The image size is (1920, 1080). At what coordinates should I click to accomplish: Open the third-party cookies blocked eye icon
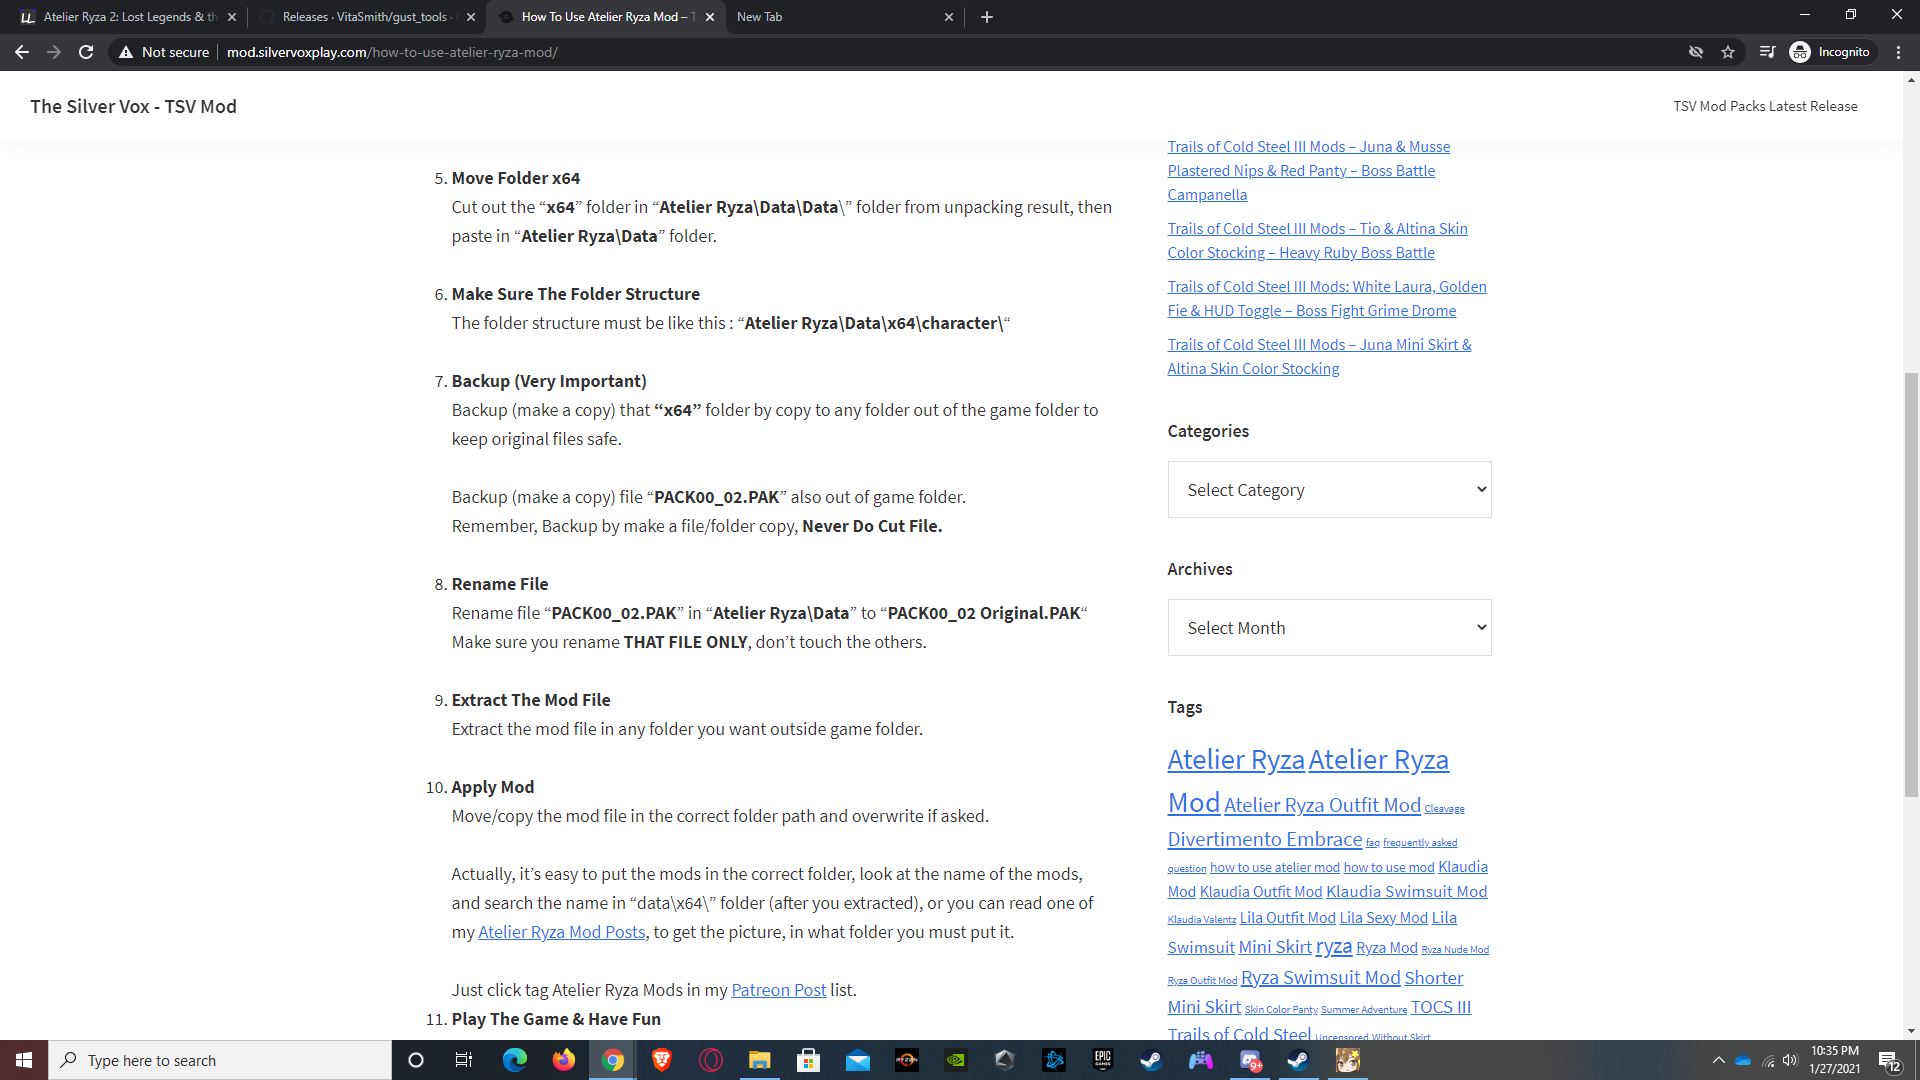point(1696,52)
